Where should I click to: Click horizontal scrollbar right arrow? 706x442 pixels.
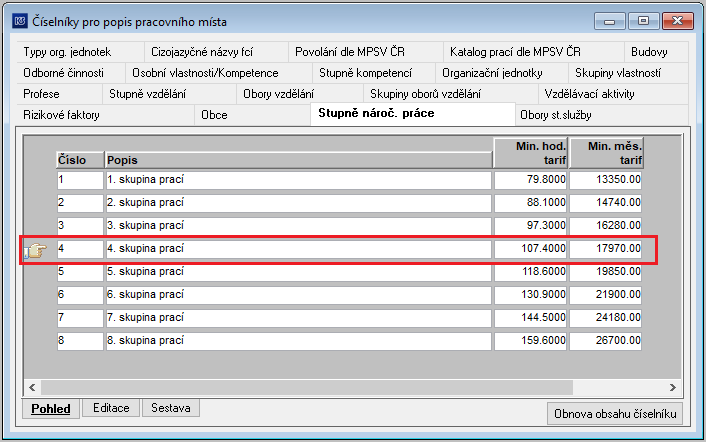pyautogui.click(x=673, y=387)
